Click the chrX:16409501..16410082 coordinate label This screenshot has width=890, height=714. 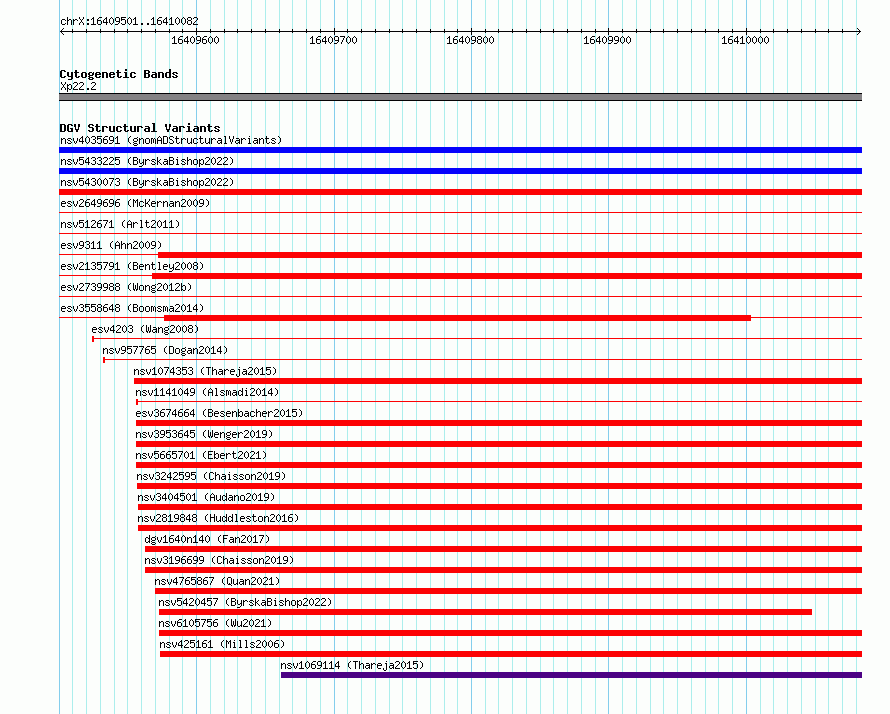point(129,21)
